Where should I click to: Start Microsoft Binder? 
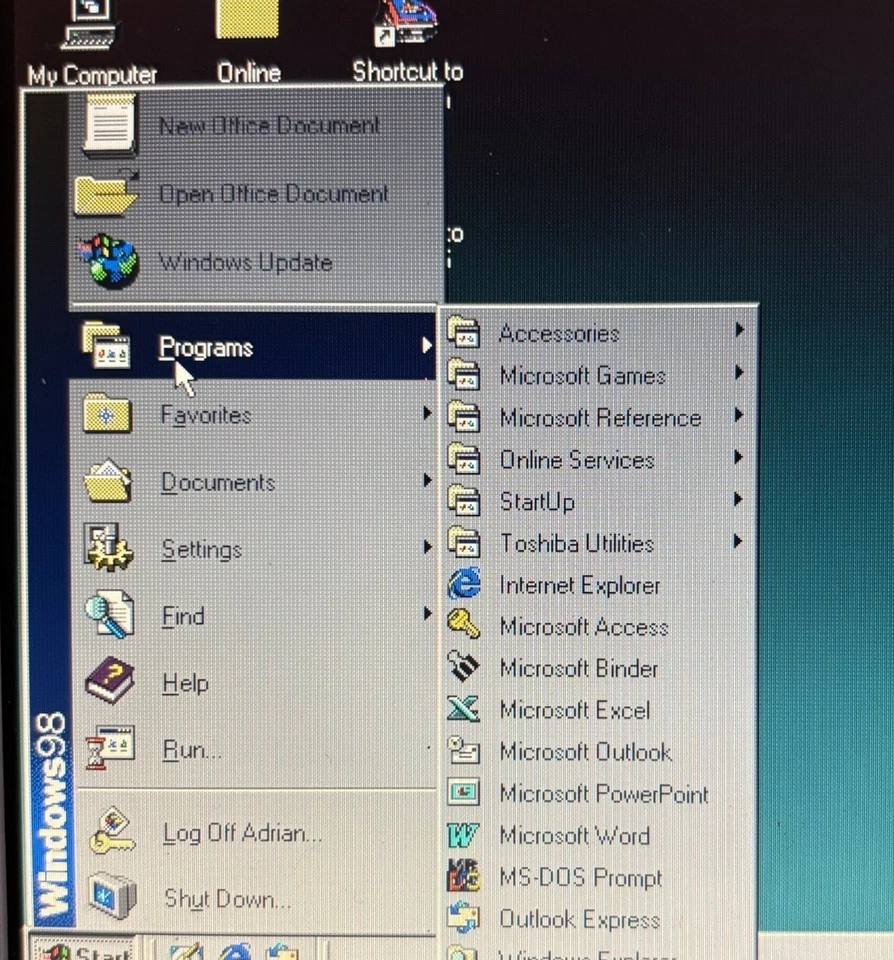[578, 668]
